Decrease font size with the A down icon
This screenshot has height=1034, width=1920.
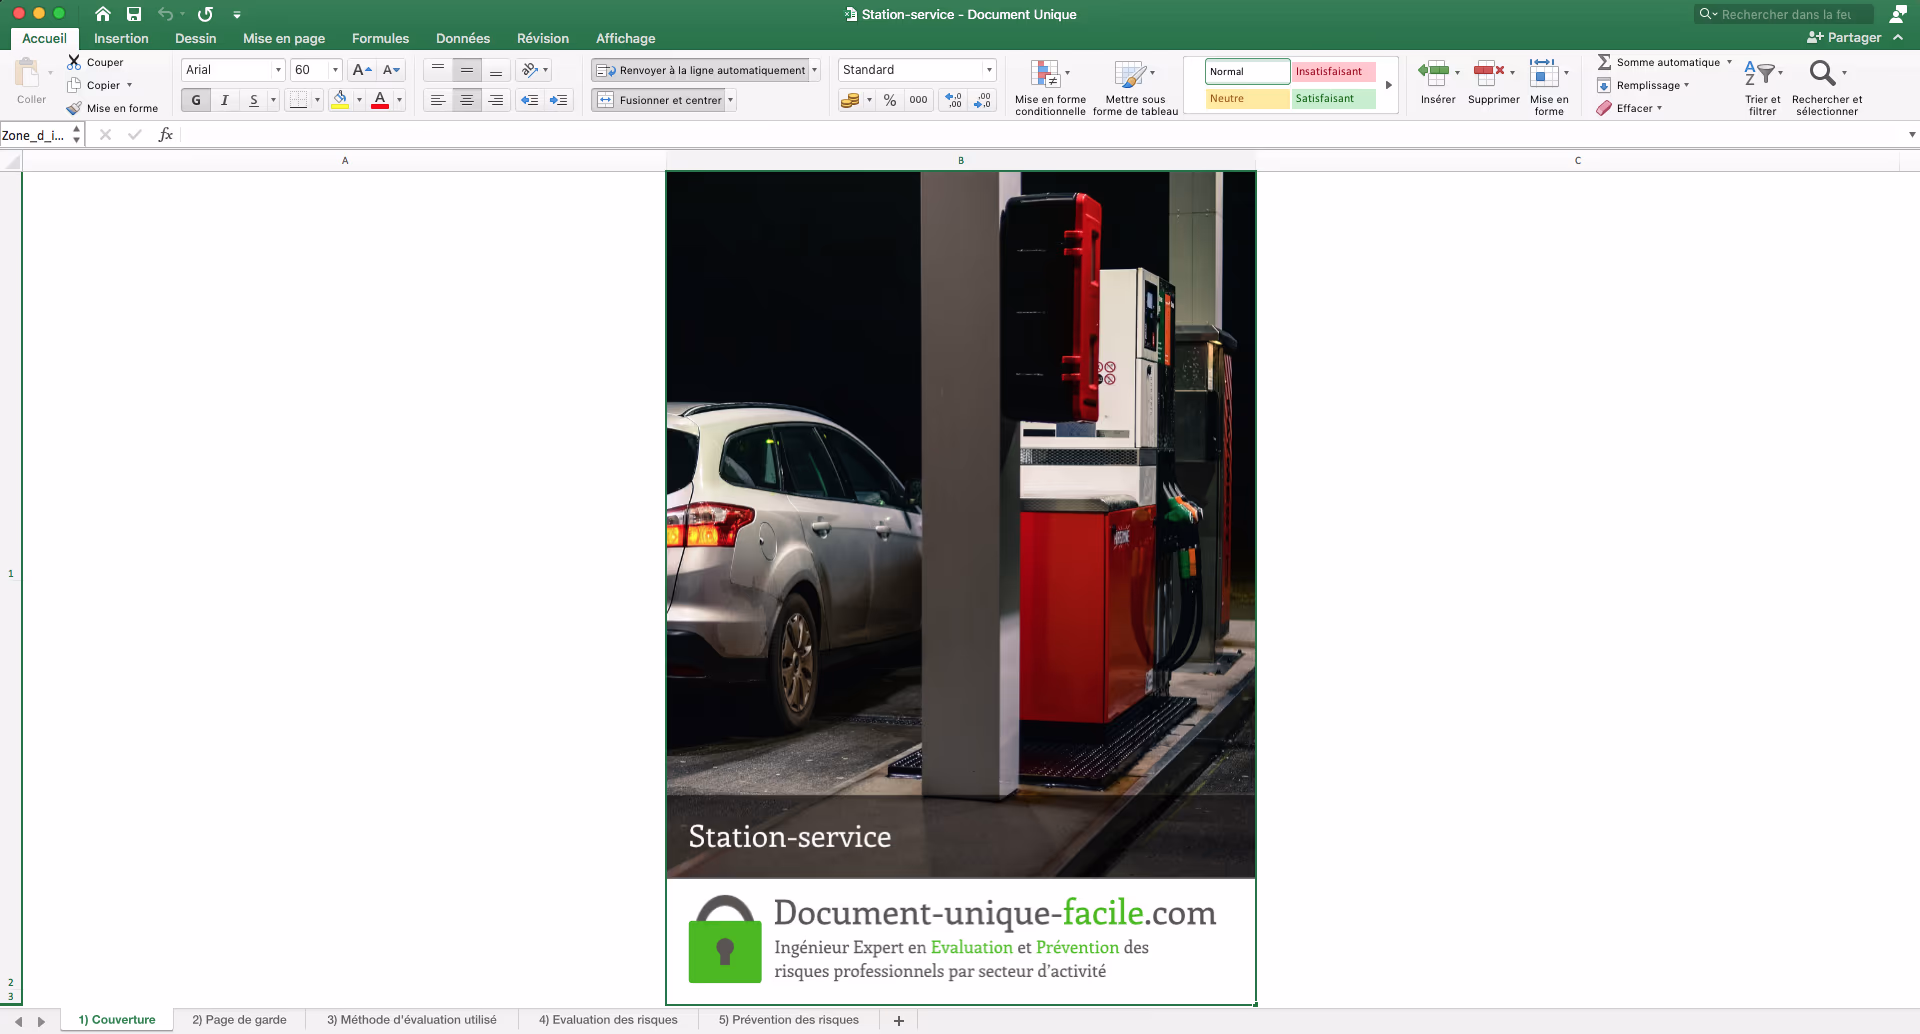click(392, 70)
